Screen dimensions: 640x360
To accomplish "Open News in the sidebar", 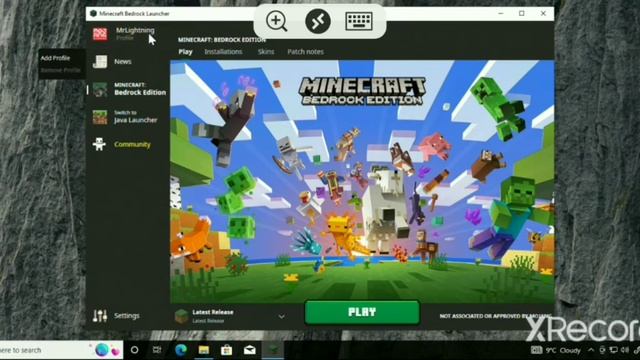I will tap(122, 62).
